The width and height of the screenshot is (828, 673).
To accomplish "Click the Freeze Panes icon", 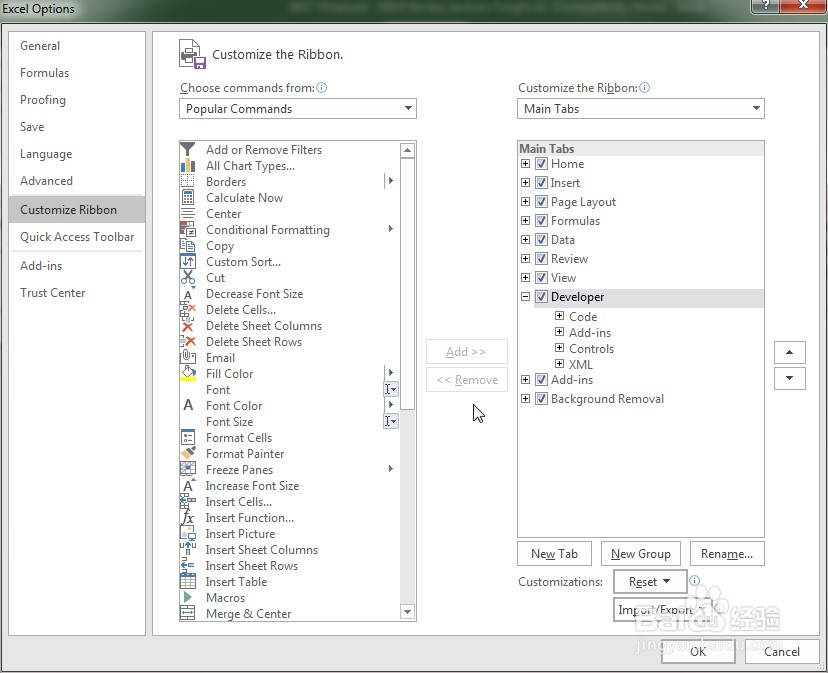I will pos(187,470).
